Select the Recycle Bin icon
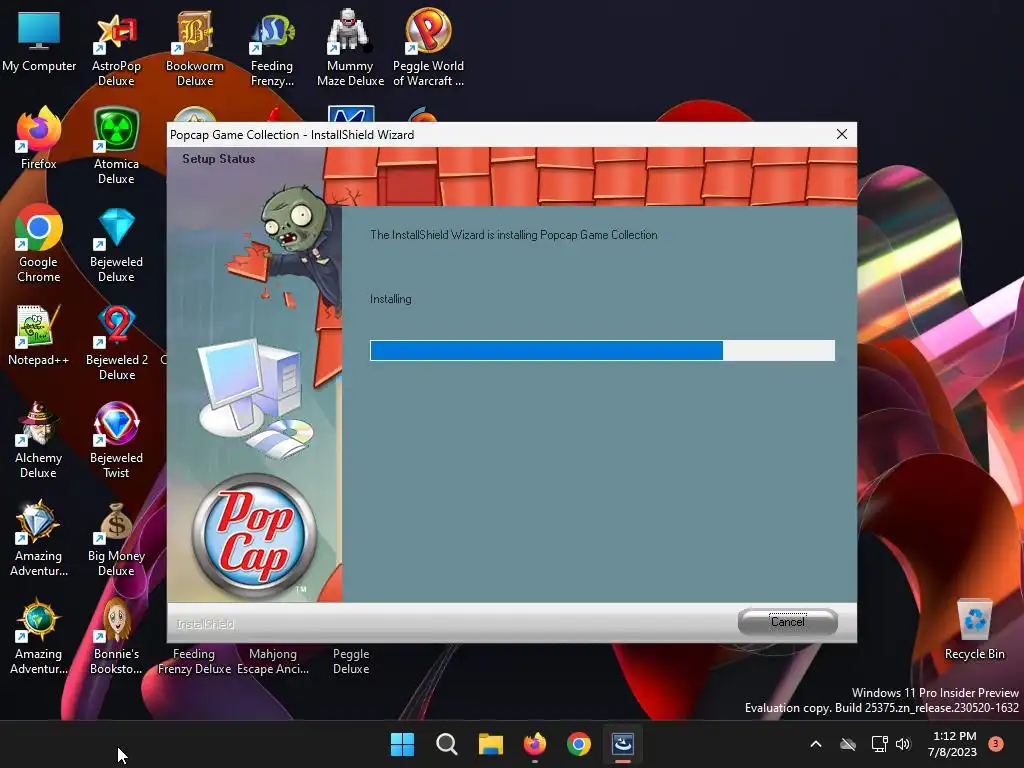Viewport: 1024px width, 768px height. tap(974, 630)
